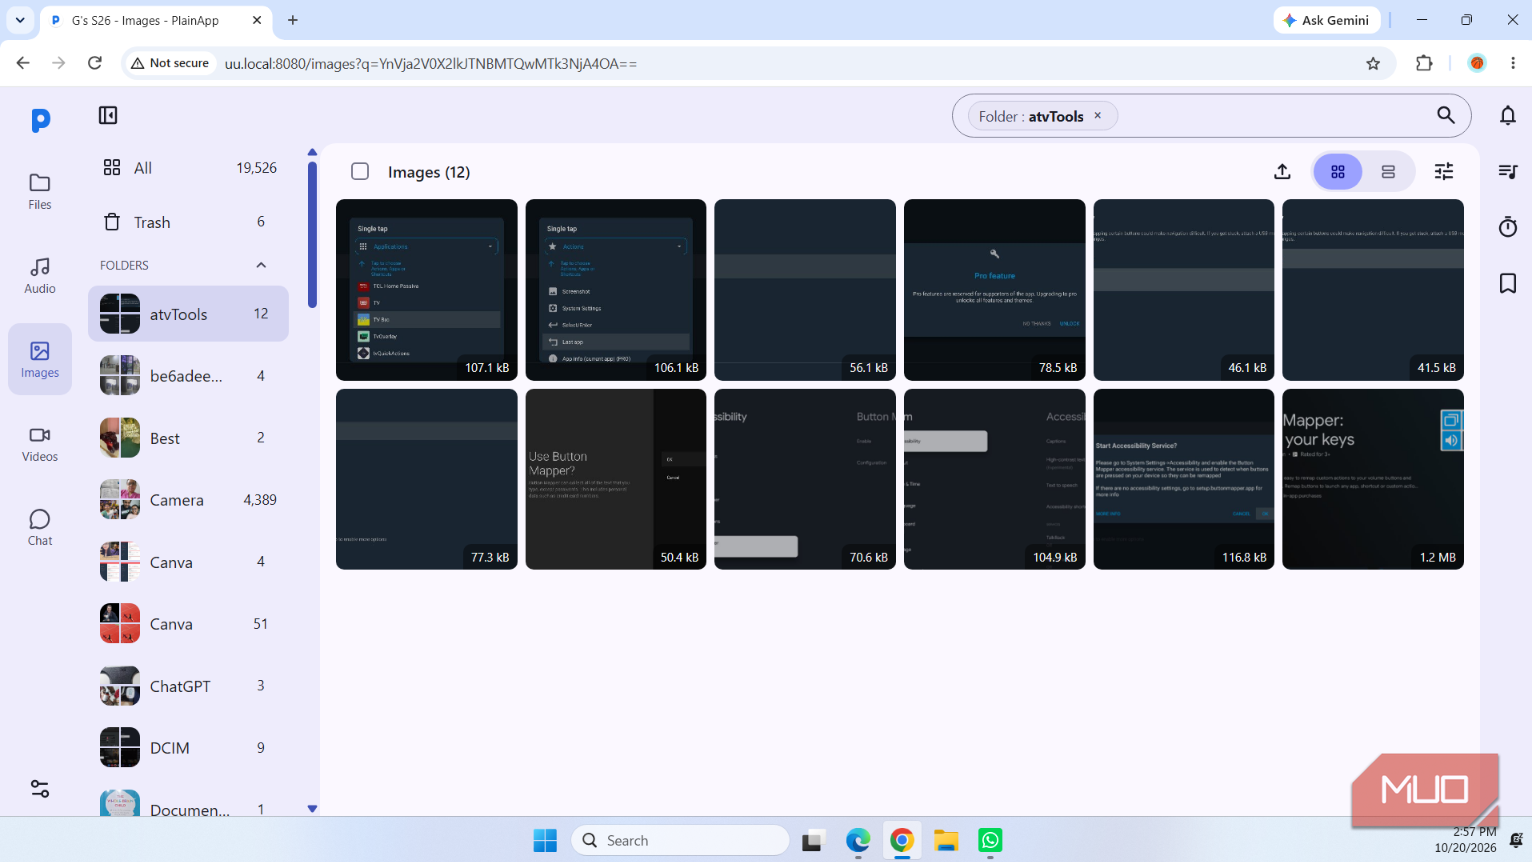This screenshot has width=1532, height=862.
Task: Click the Ask Gemini button
Action: (1327, 20)
